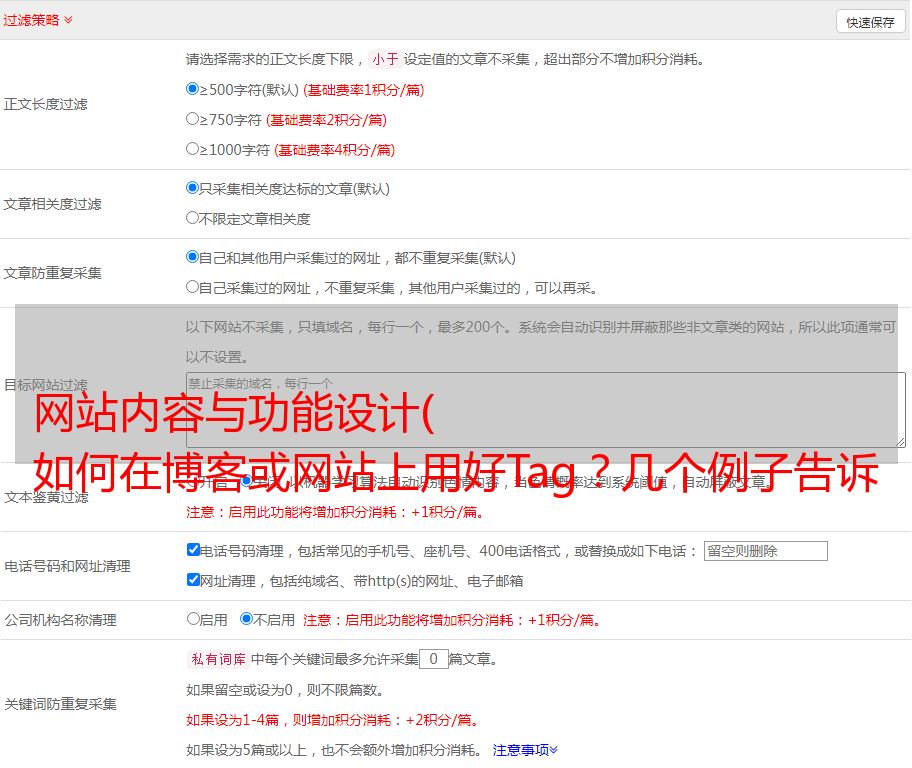Select 自己采集过的网址不重复采集 option
Image resolution: width=912 pixels, height=768 pixels.
pyautogui.click(x=192, y=286)
